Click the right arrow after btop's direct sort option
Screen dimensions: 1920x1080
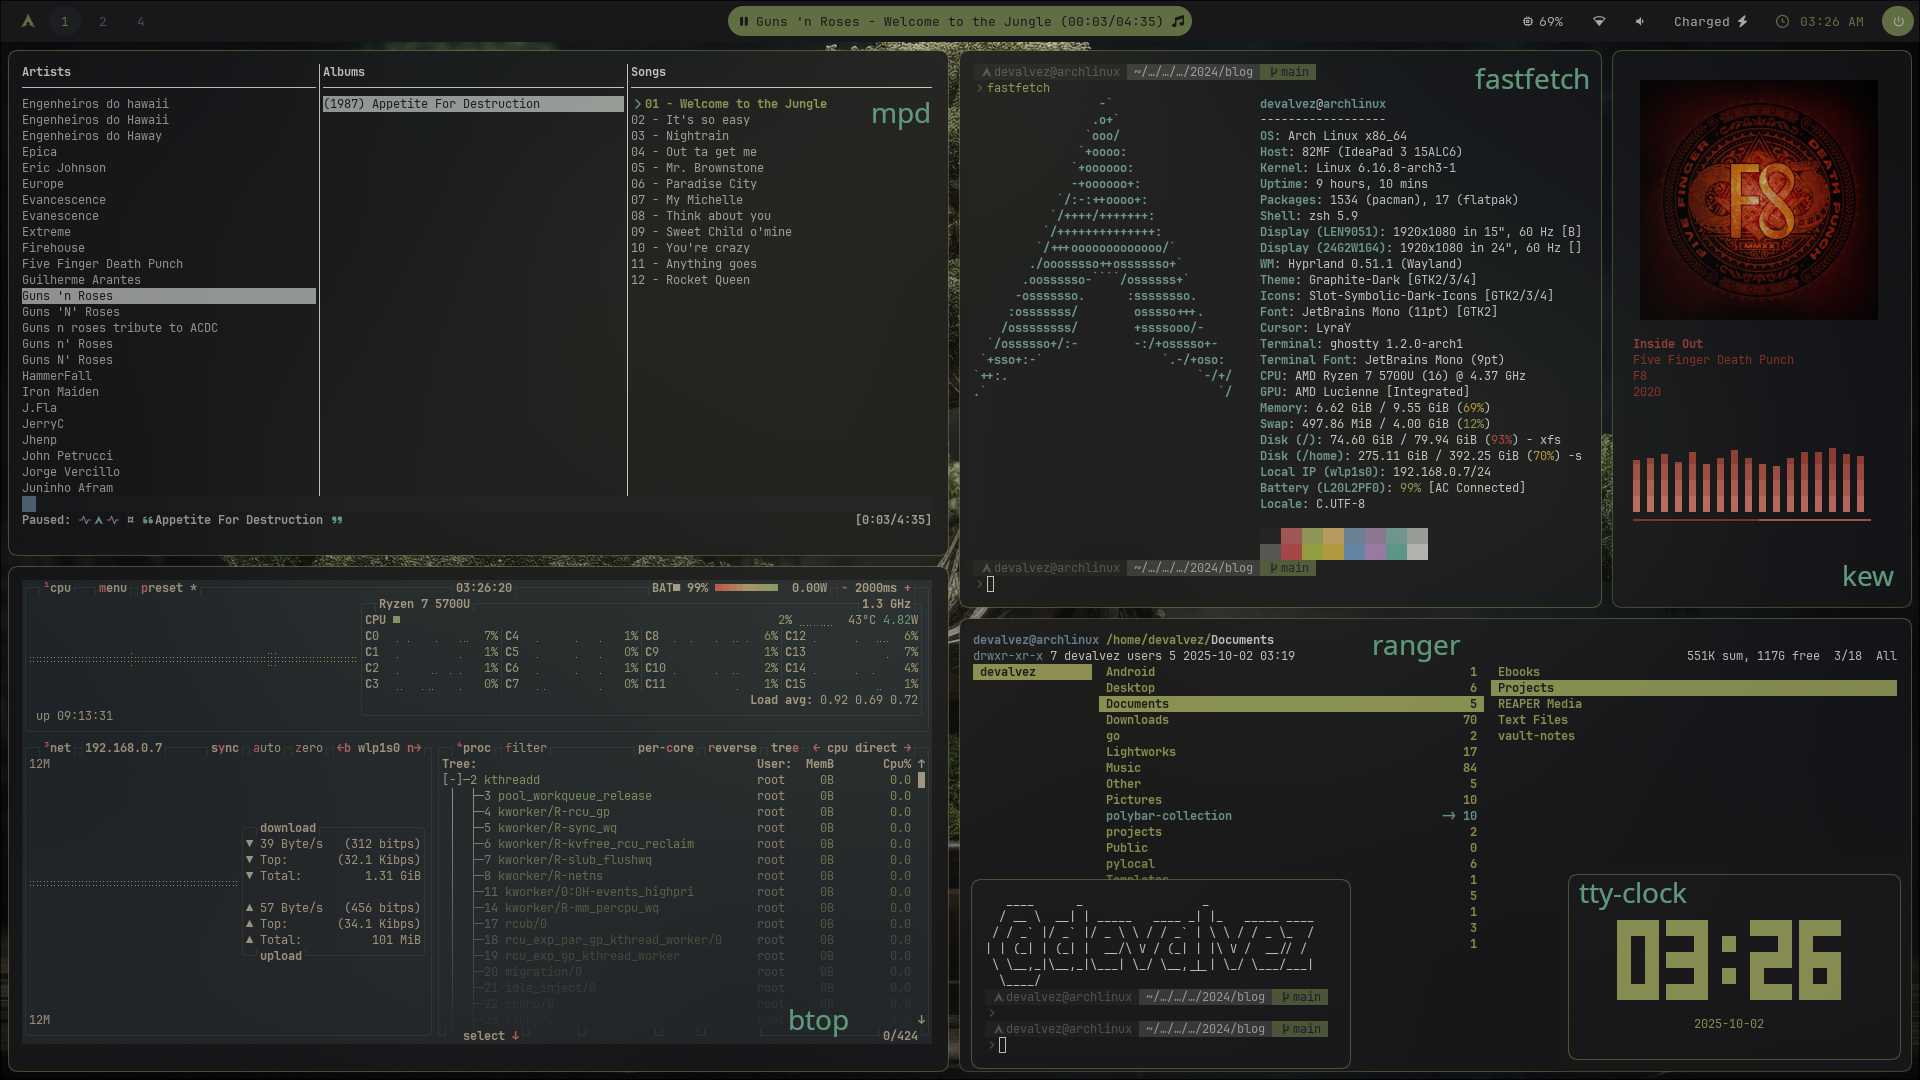[908, 748]
